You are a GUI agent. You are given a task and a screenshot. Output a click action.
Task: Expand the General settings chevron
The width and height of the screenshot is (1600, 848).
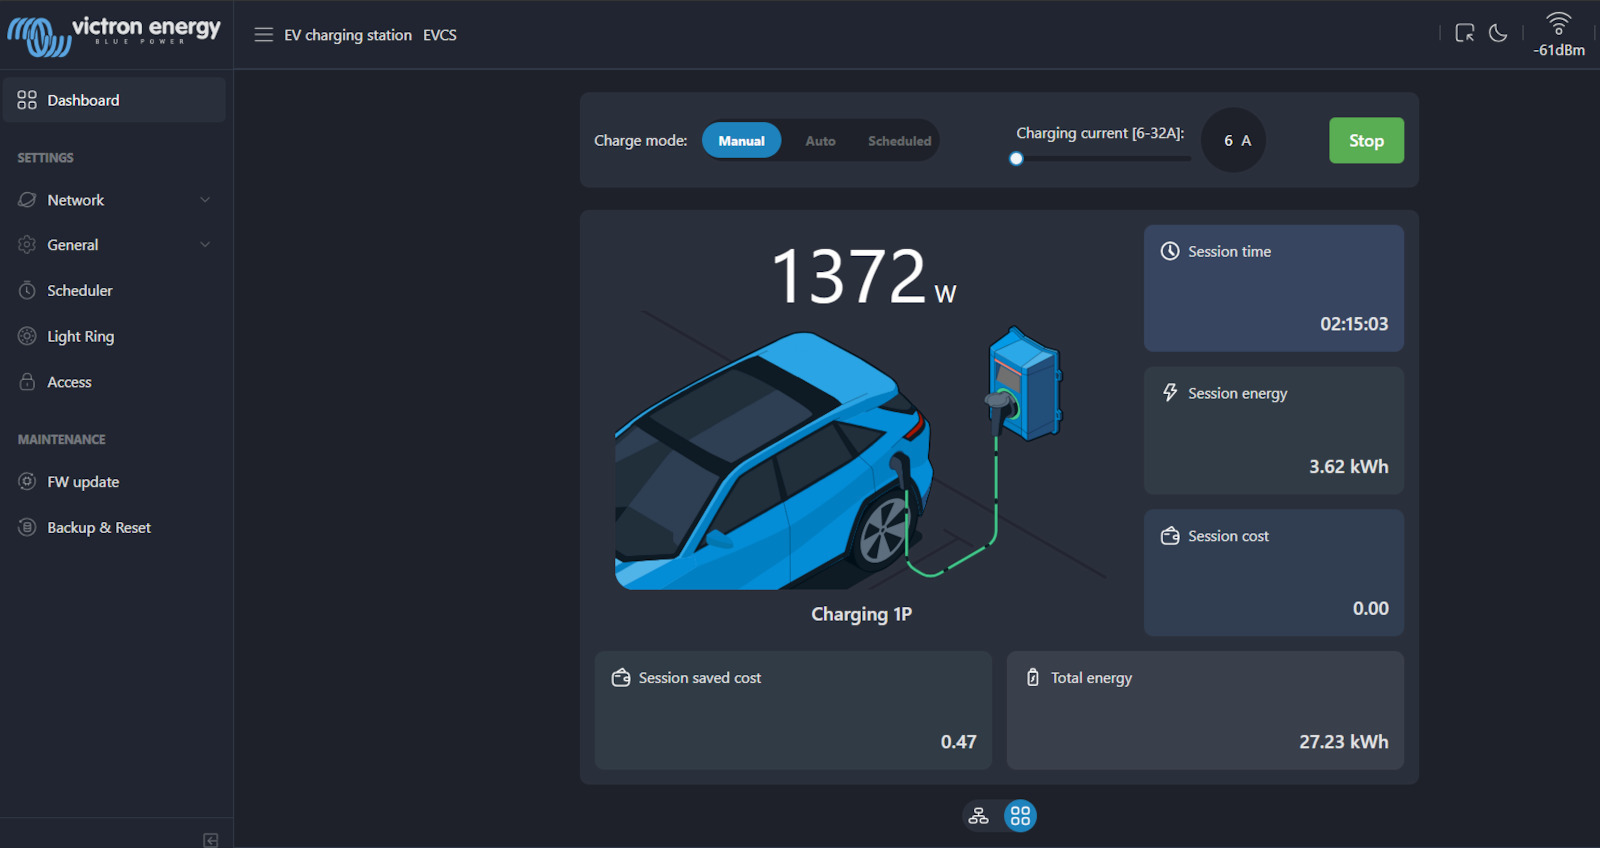point(205,245)
